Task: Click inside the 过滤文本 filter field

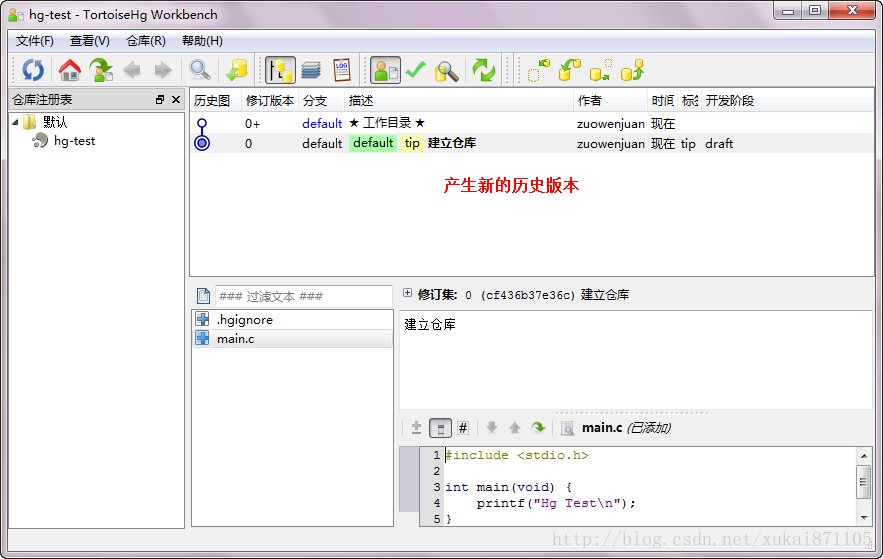Action: pyautogui.click(x=304, y=296)
